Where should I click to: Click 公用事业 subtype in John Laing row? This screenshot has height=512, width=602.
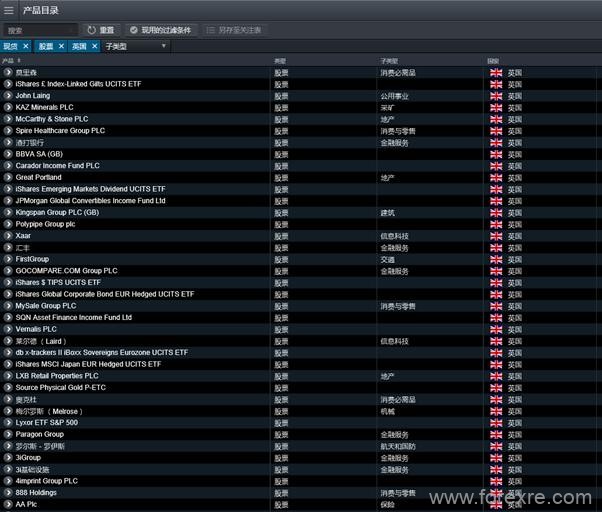coord(394,96)
